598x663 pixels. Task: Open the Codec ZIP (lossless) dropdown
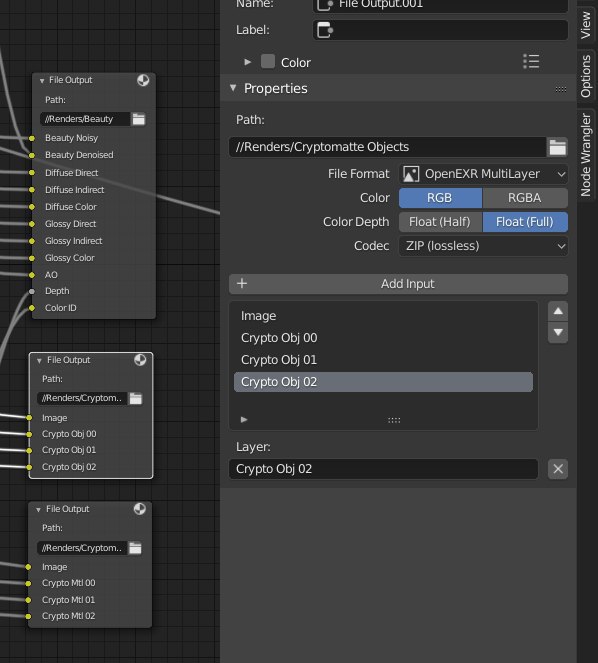point(483,246)
